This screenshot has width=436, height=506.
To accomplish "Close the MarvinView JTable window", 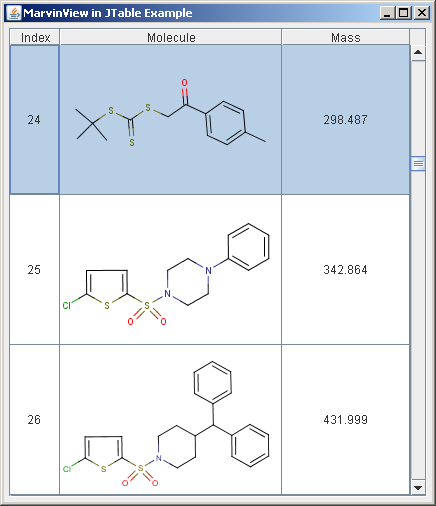I will [422, 13].
